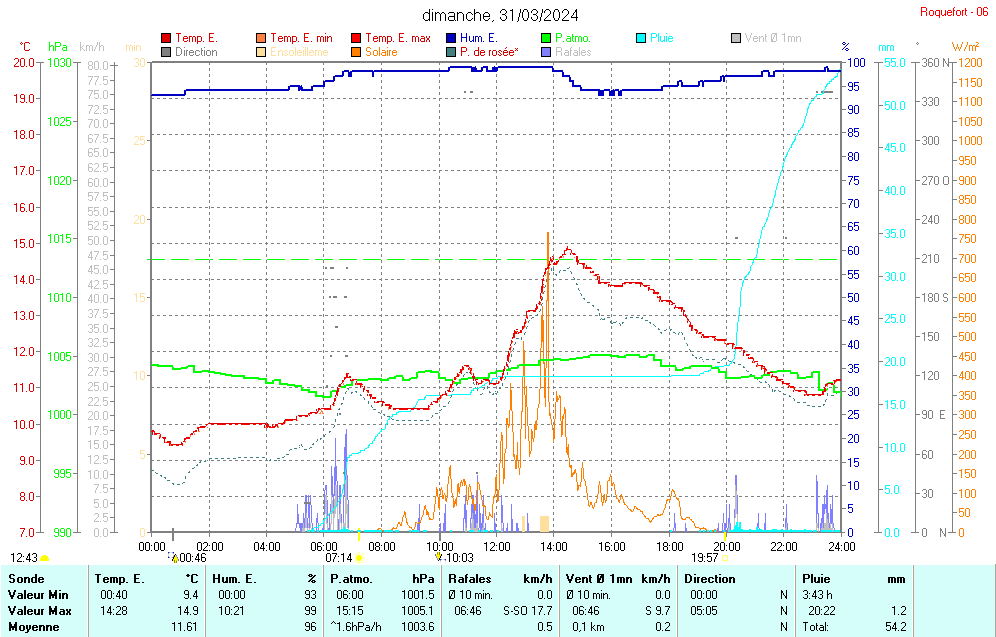
Task: Click the 24:00 time axis label
Action: 841,546
